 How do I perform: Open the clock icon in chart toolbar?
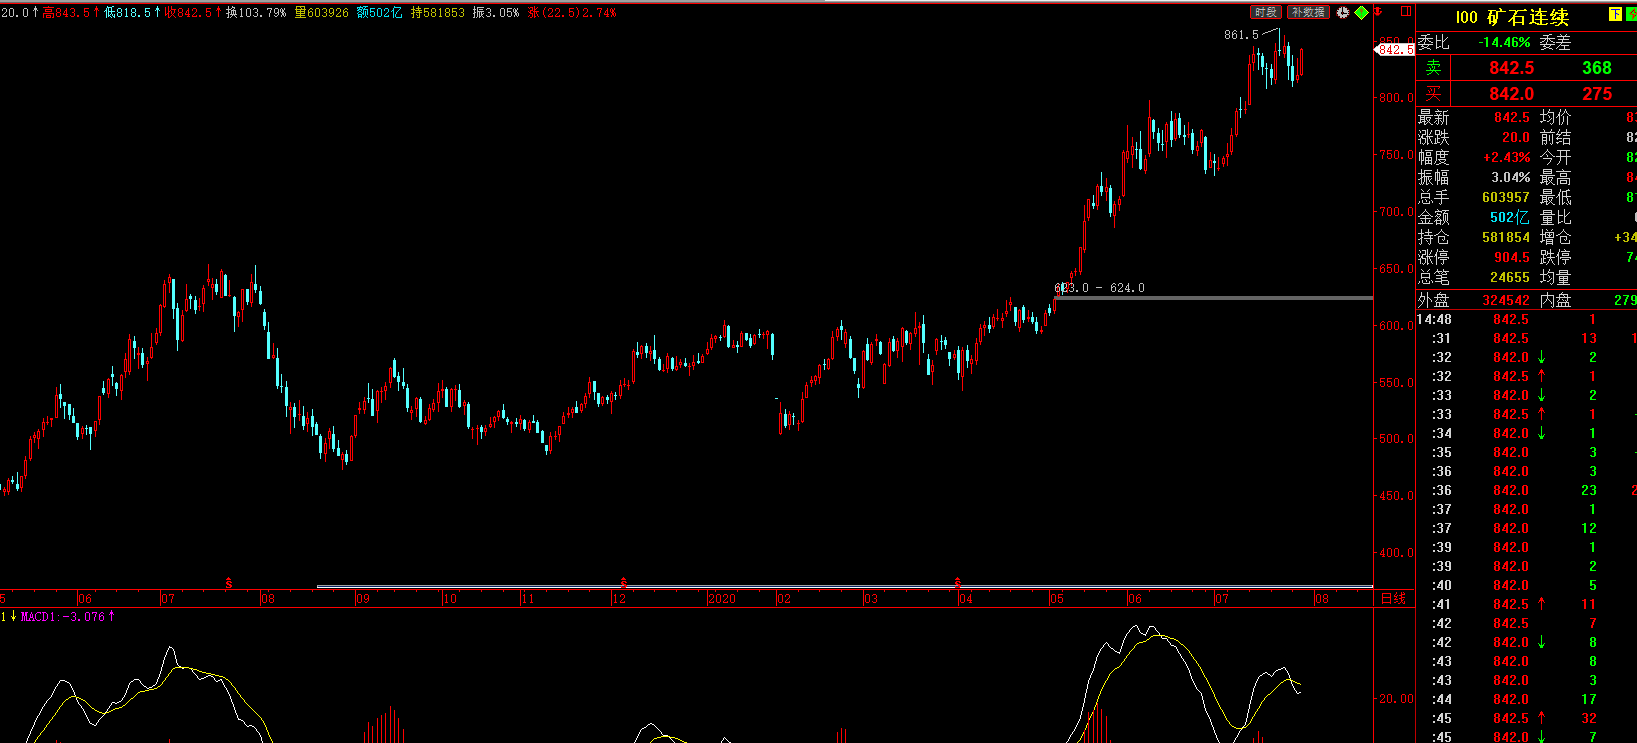[1343, 12]
